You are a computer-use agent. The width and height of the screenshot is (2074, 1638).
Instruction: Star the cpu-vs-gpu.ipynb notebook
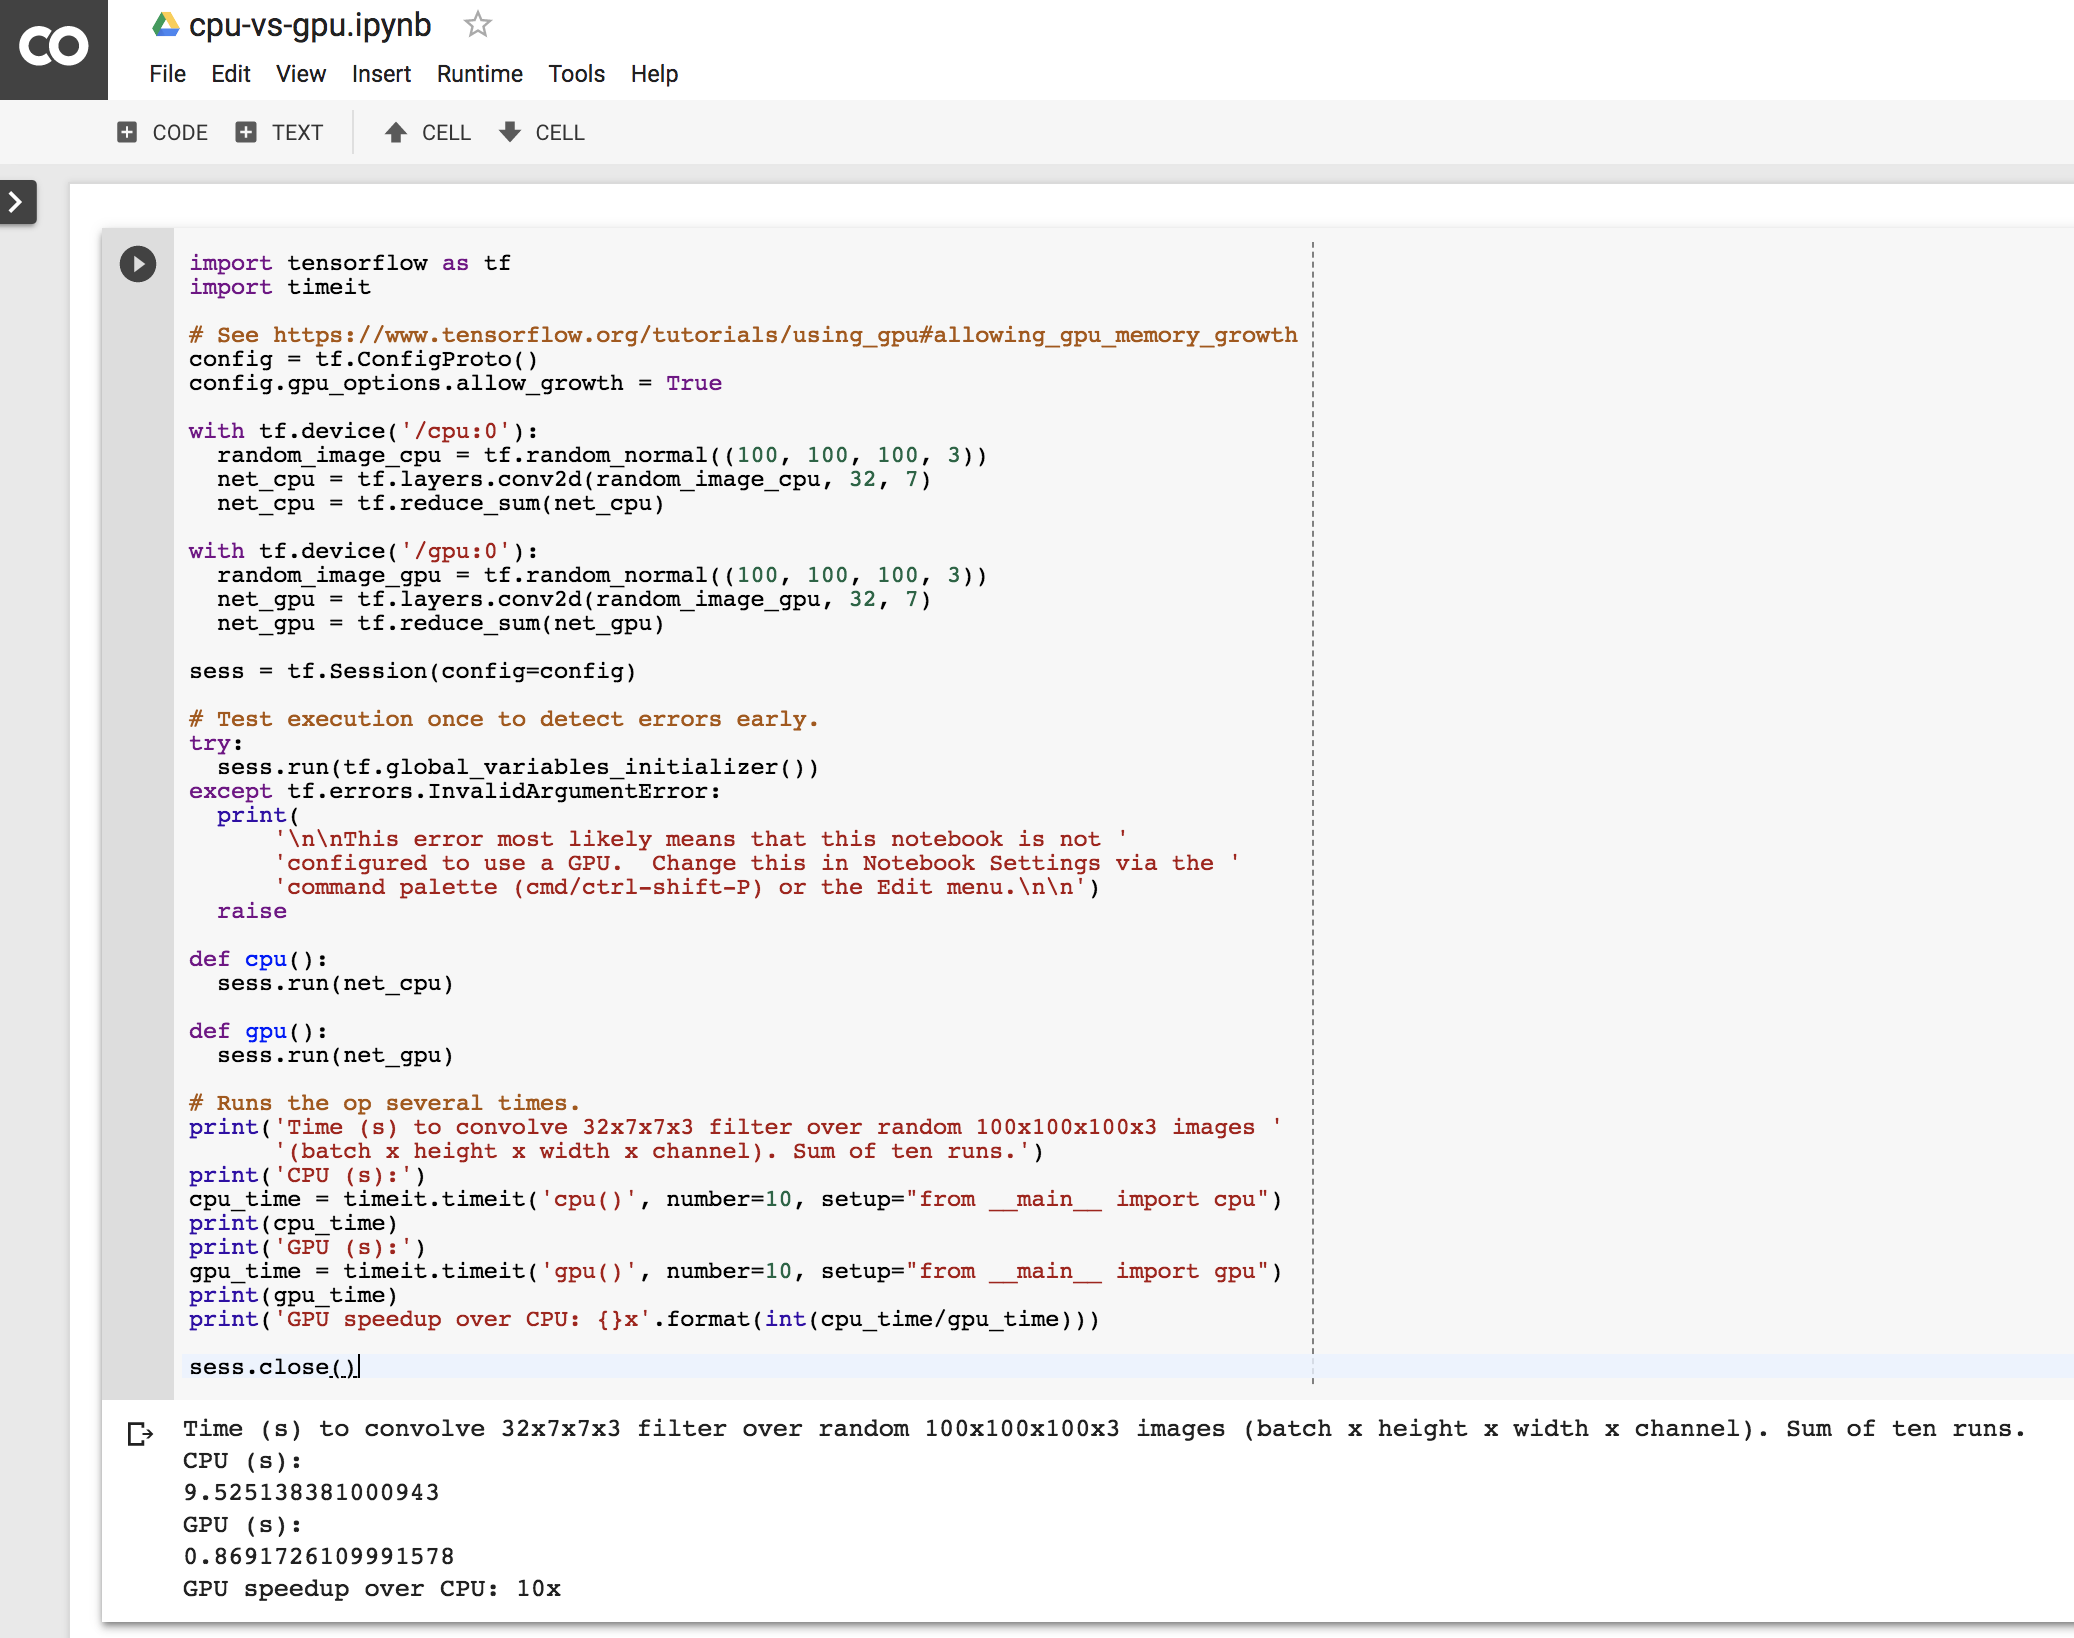[x=478, y=25]
